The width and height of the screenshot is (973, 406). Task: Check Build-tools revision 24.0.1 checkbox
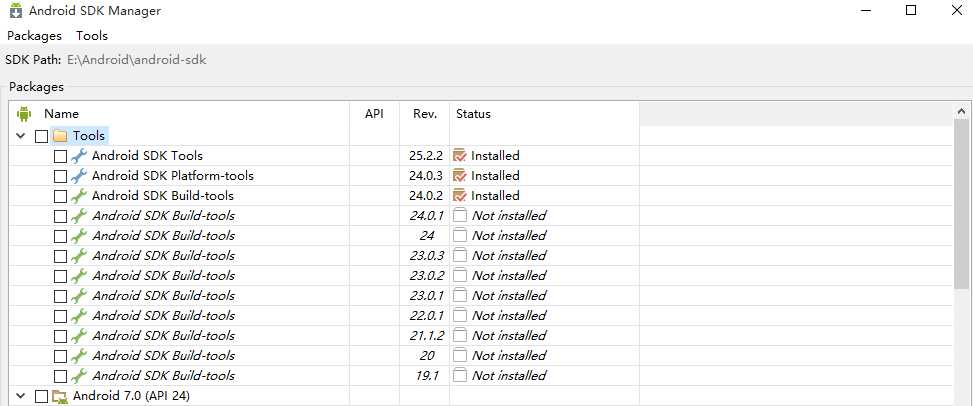pos(60,216)
